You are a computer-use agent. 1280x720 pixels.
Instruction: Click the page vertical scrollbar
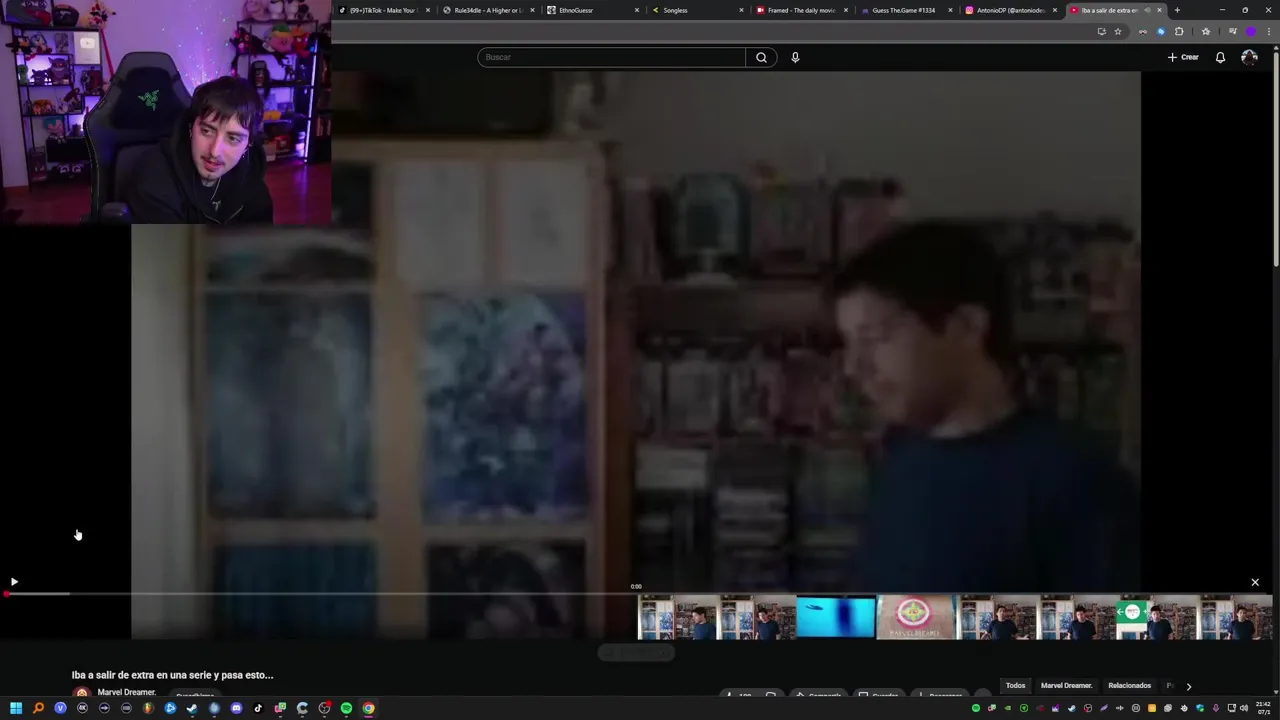(1276, 160)
